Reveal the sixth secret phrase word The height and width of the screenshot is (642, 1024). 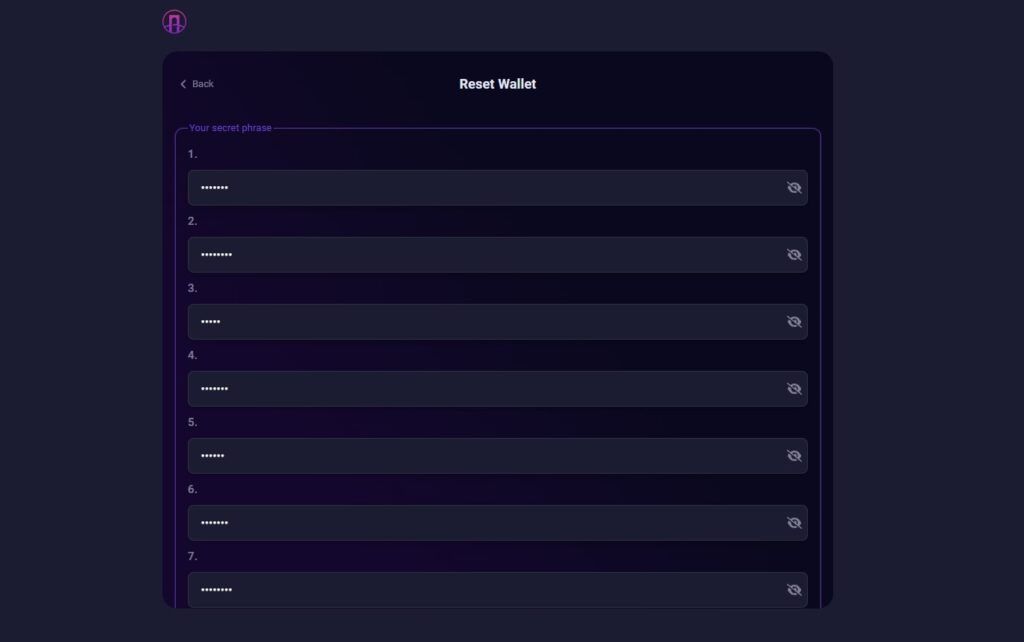[794, 523]
